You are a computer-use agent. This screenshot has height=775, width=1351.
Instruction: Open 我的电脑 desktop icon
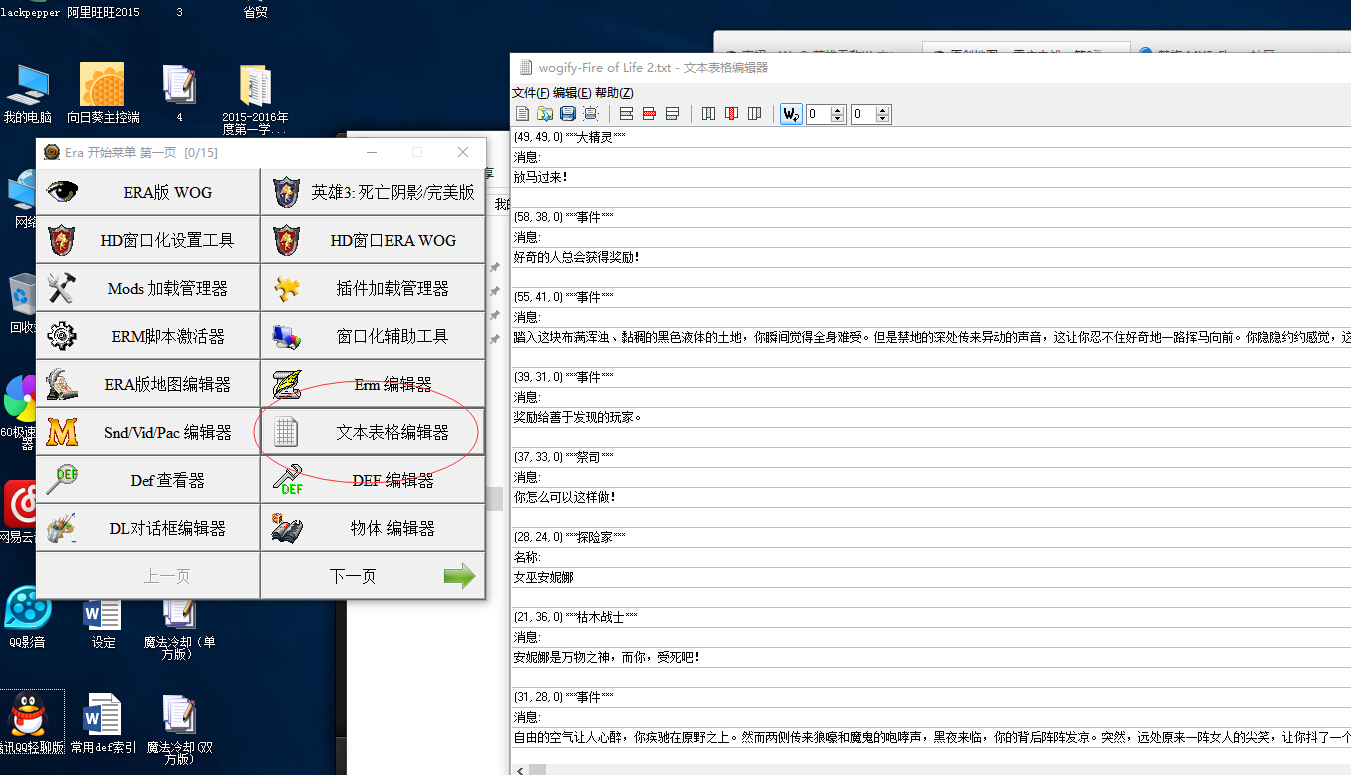point(27,93)
